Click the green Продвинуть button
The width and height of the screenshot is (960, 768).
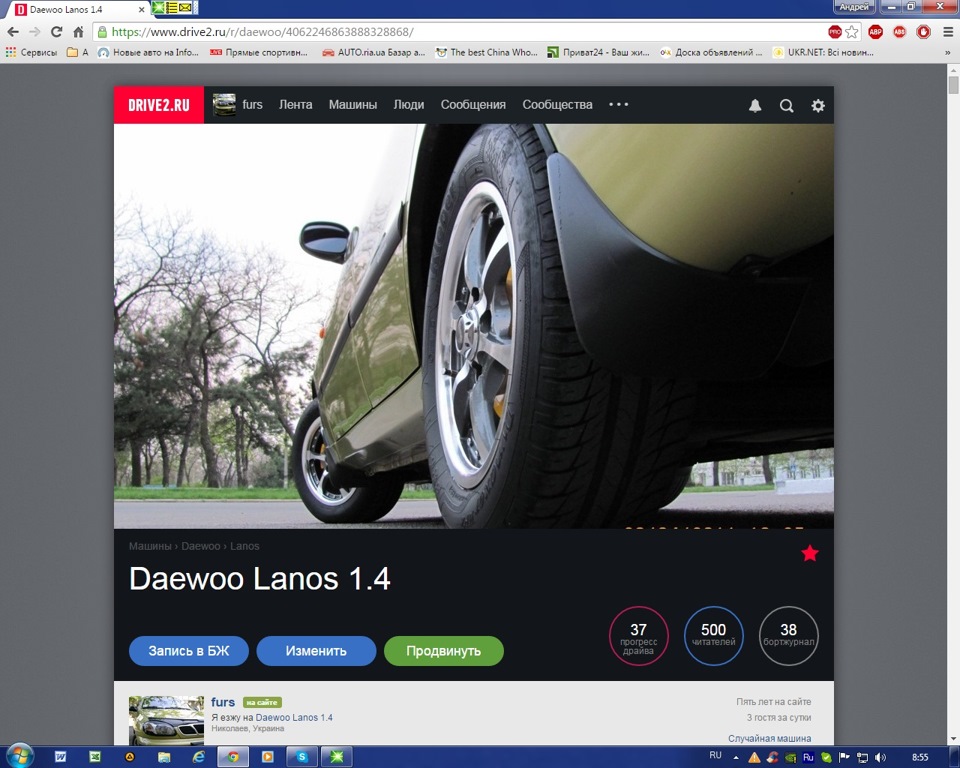[443, 650]
